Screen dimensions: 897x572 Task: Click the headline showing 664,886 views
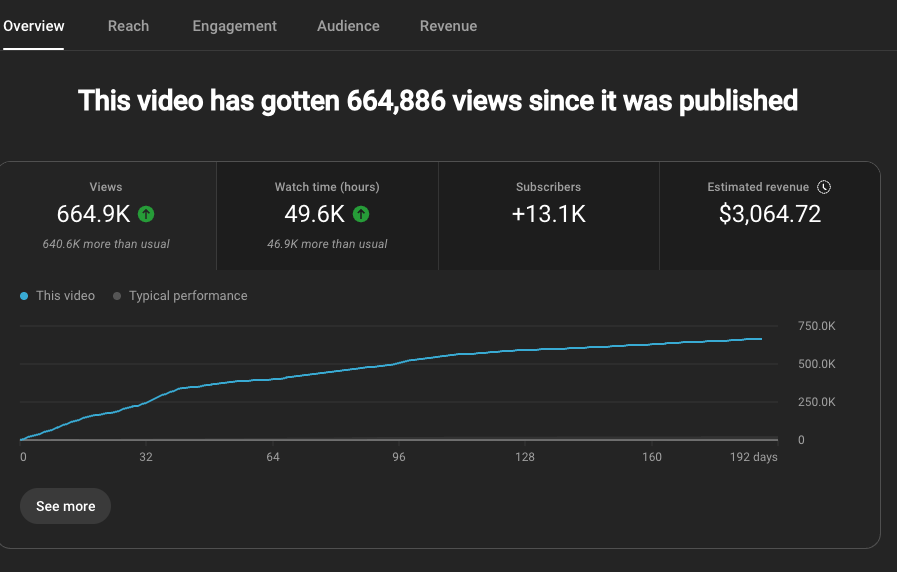coord(438,101)
